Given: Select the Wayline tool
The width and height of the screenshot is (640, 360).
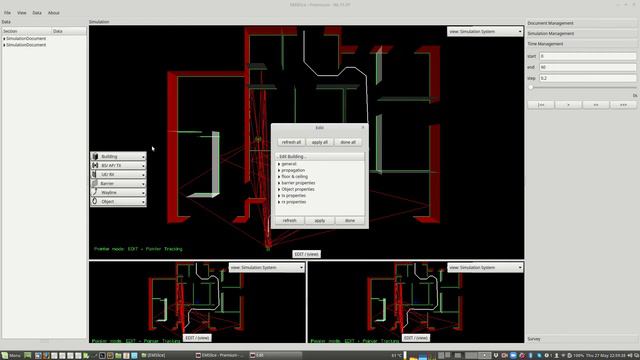Looking at the screenshot, I should 118,192.
